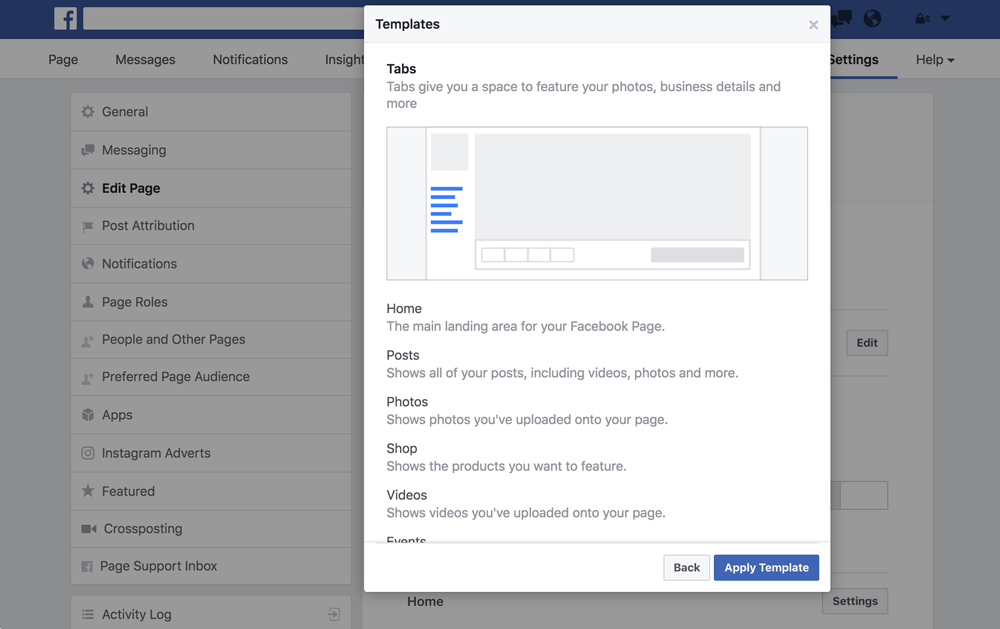The image size is (1000, 629).
Task: Open Apps in the sidebar
Action: (x=211, y=415)
